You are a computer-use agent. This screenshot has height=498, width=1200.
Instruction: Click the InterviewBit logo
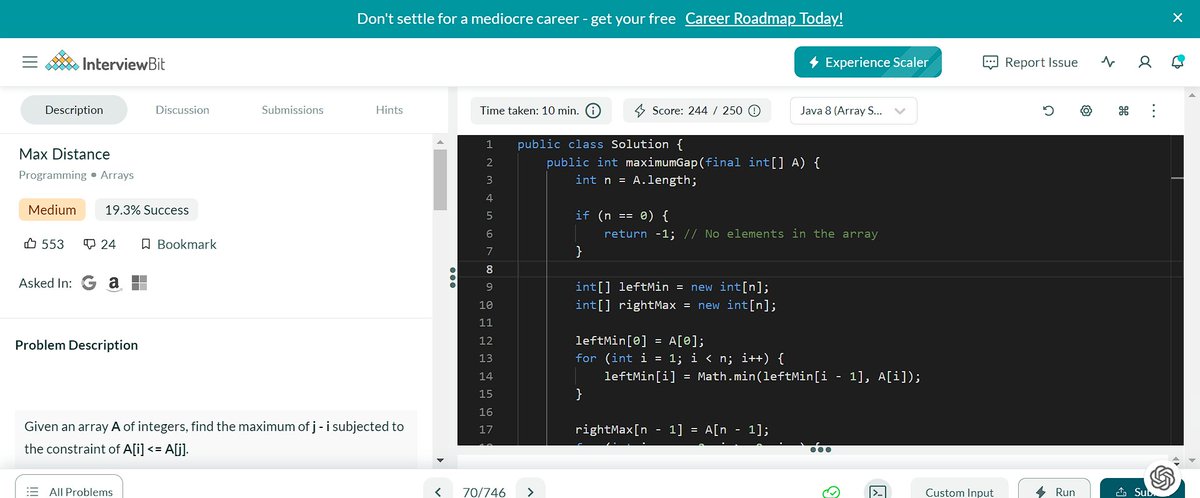point(106,62)
